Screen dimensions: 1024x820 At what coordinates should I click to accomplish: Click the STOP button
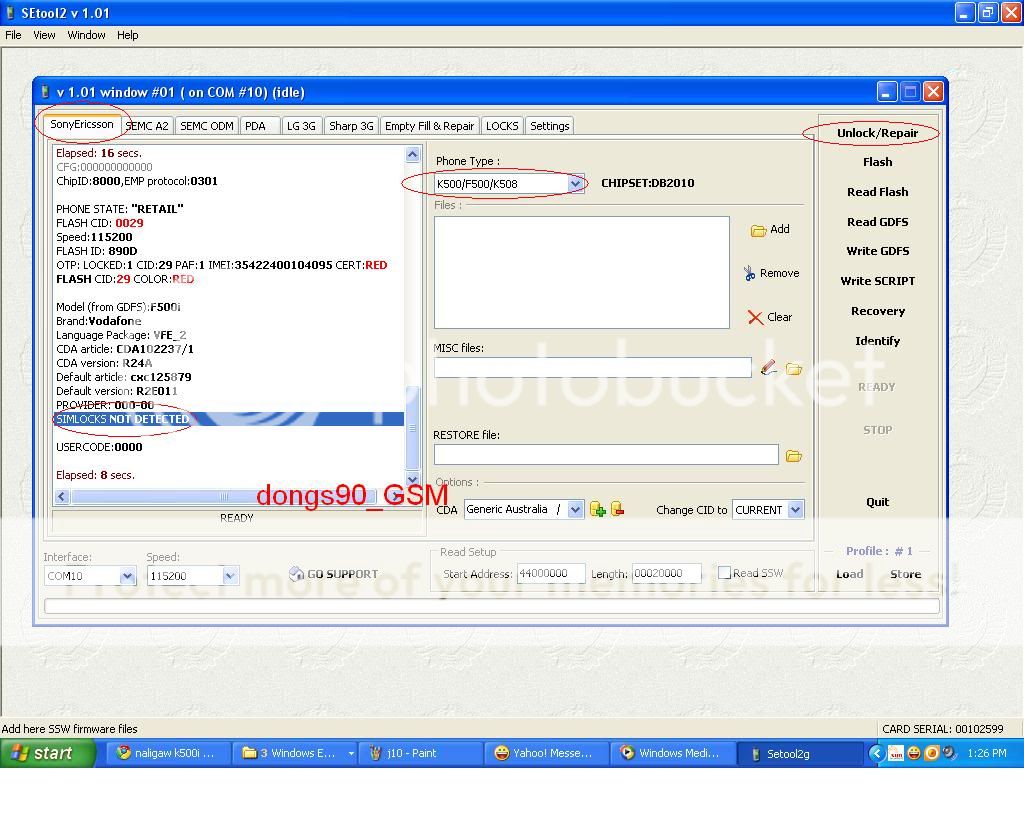(877, 430)
